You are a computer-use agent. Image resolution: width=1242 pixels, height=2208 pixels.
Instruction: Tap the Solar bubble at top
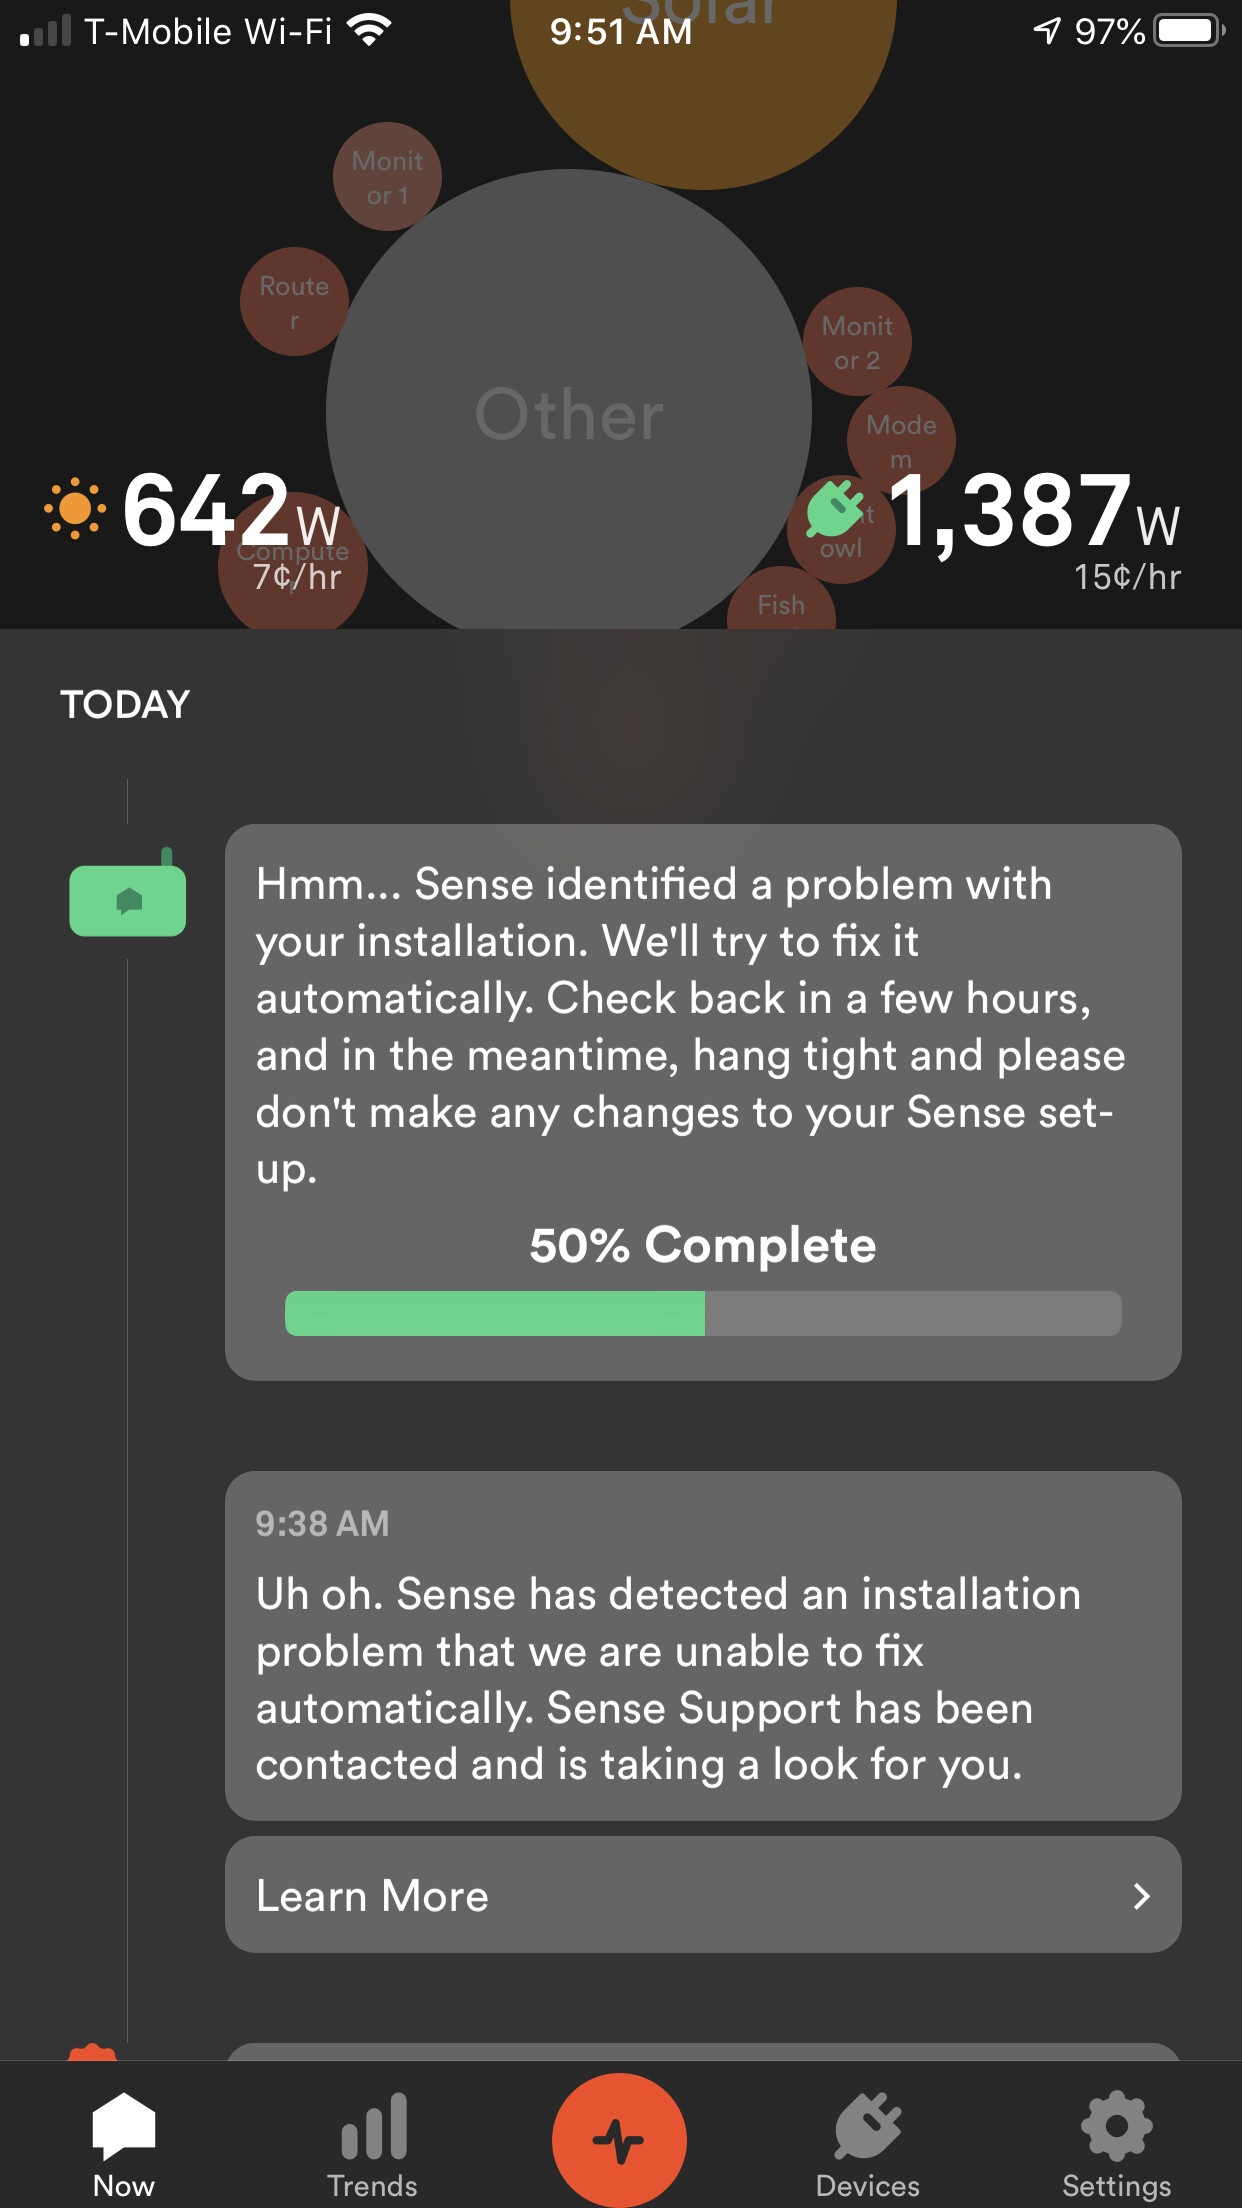click(703, 90)
